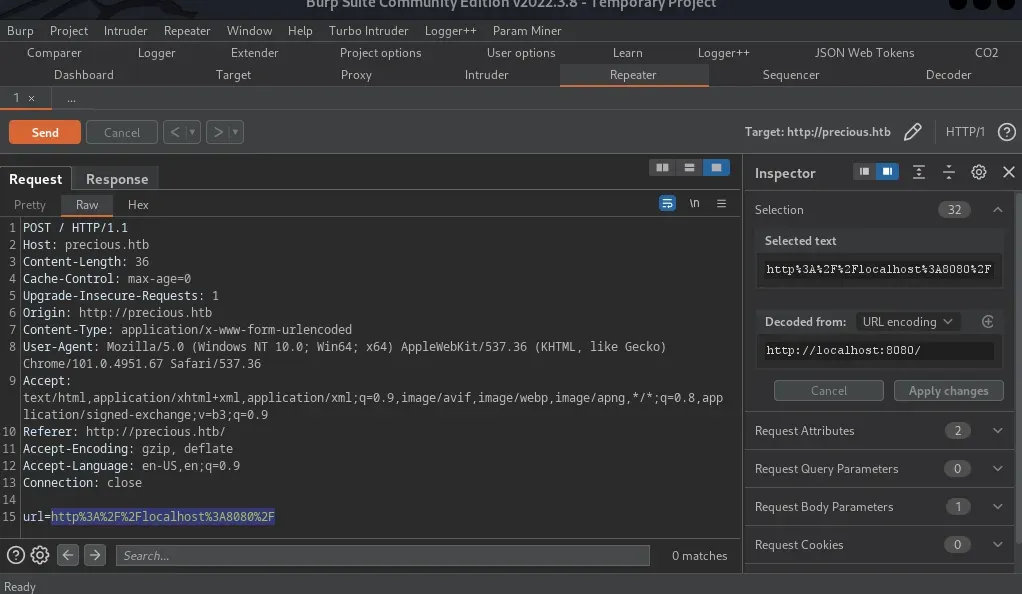
Task: Open the URL encoding dropdown
Action: coord(907,322)
